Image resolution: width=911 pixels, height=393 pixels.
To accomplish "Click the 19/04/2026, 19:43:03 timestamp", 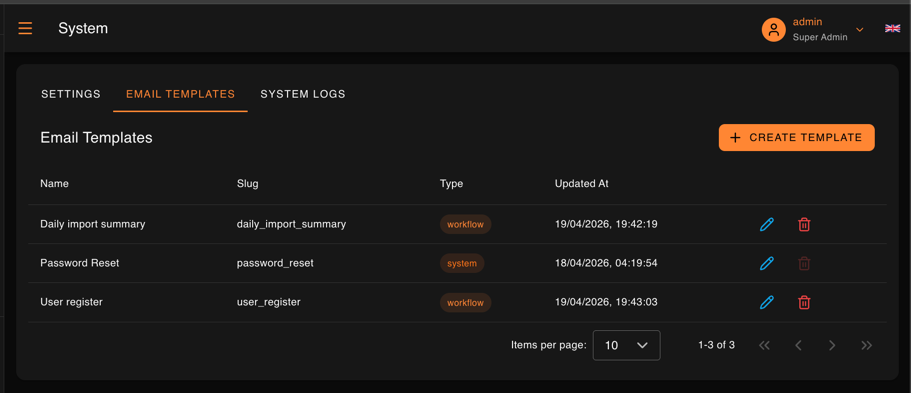I will [x=606, y=302].
